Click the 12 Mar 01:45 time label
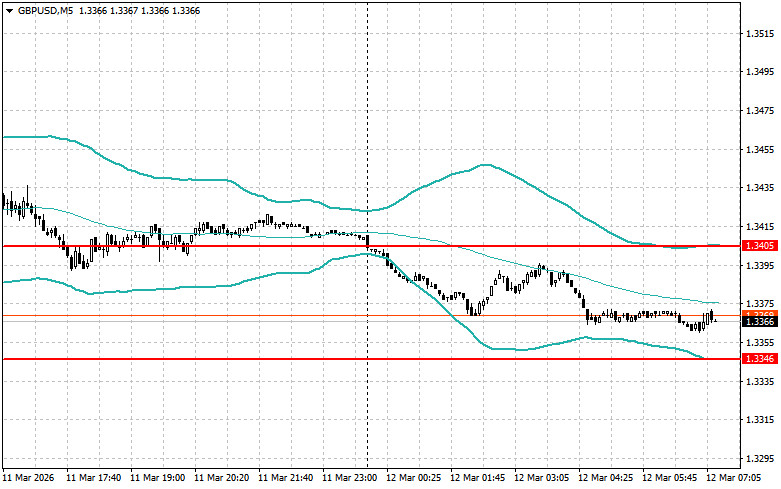781x489 pixels. tap(477, 478)
